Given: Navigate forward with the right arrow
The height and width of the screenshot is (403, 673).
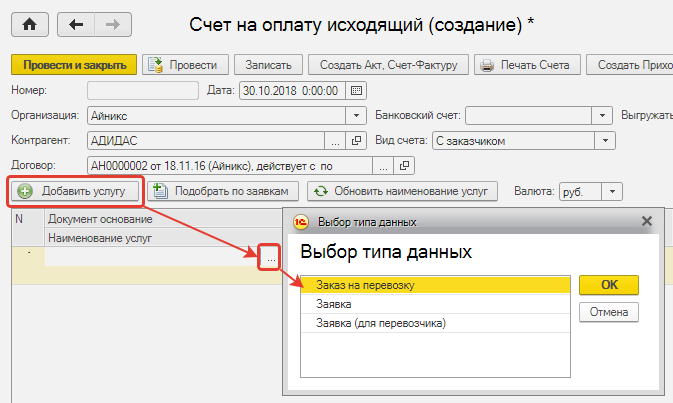Looking at the screenshot, I should 113,24.
